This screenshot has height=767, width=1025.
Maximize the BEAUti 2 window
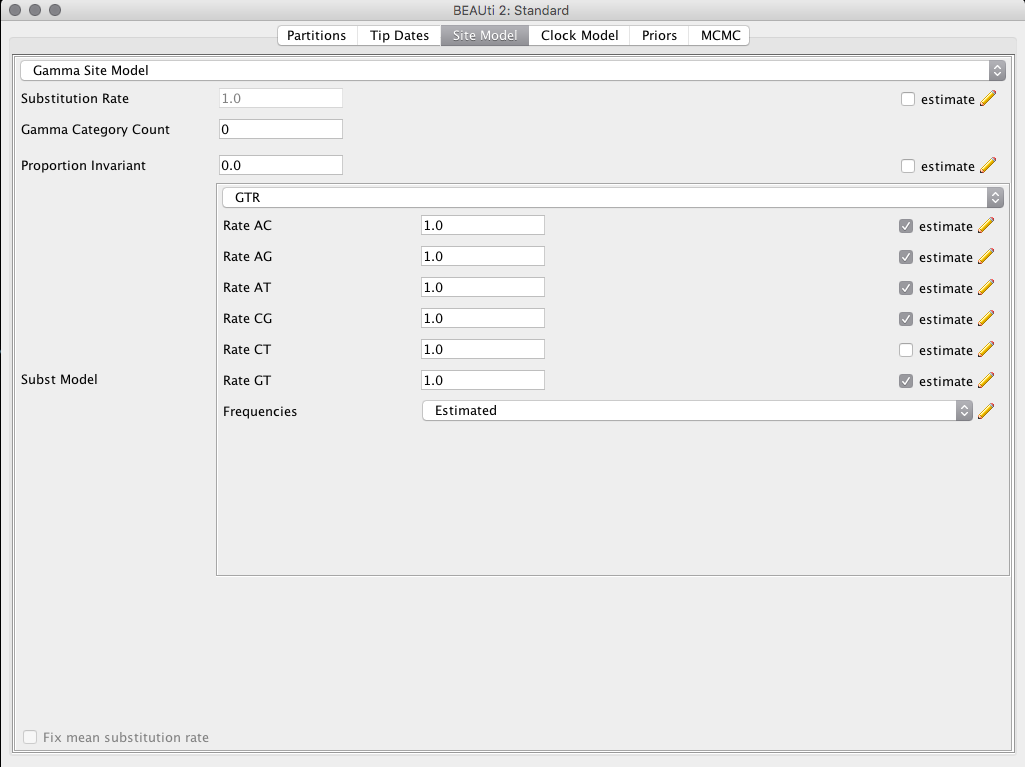point(55,10)
